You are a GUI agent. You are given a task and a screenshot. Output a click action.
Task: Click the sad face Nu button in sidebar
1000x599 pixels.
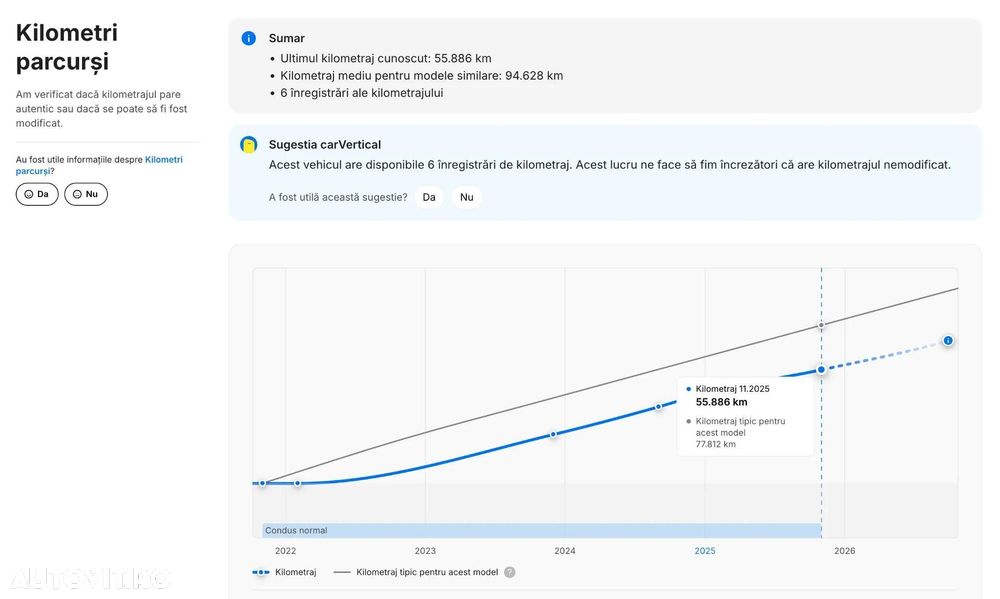click(x=85, y=194)
